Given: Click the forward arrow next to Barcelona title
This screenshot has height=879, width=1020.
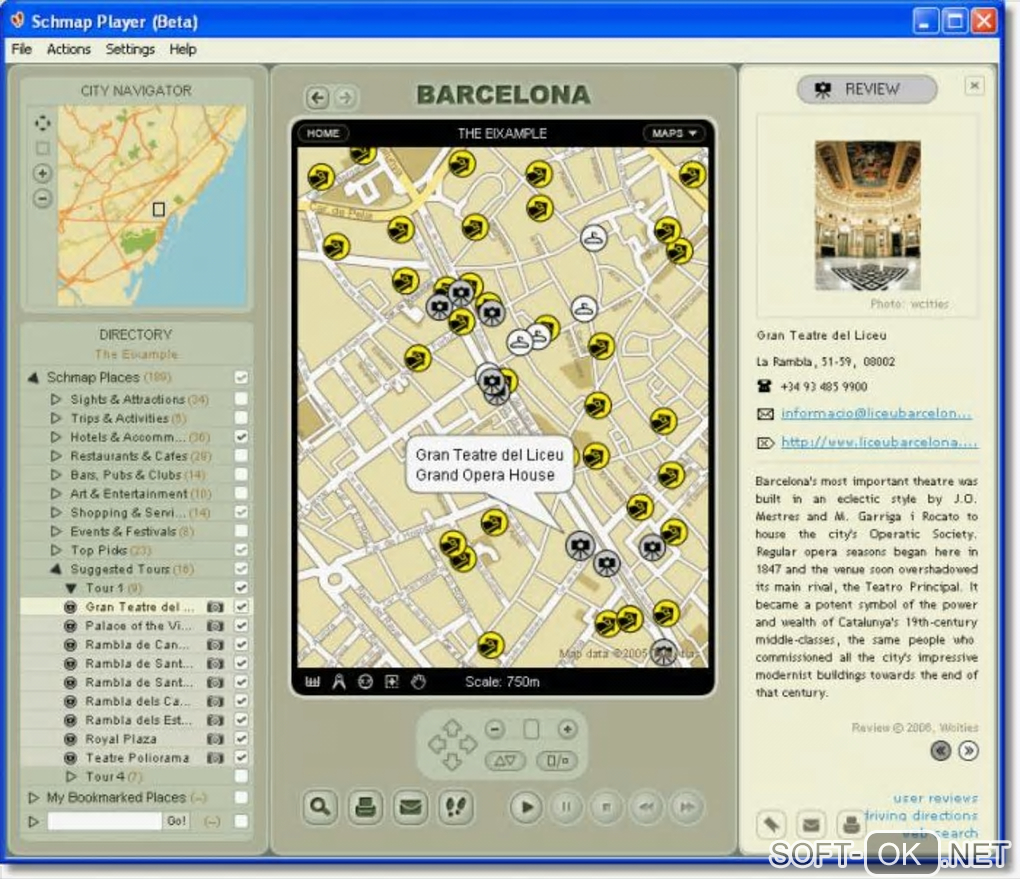Looking at the screenshot, I should 345,98.
